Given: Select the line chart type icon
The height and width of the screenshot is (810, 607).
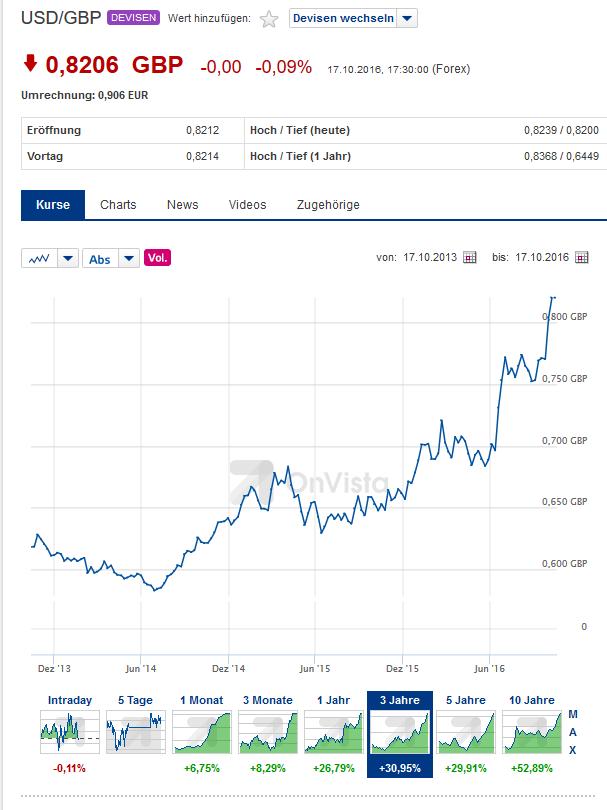Looking at the screenshot, I should pyautogui.click(x=39, y=258).
